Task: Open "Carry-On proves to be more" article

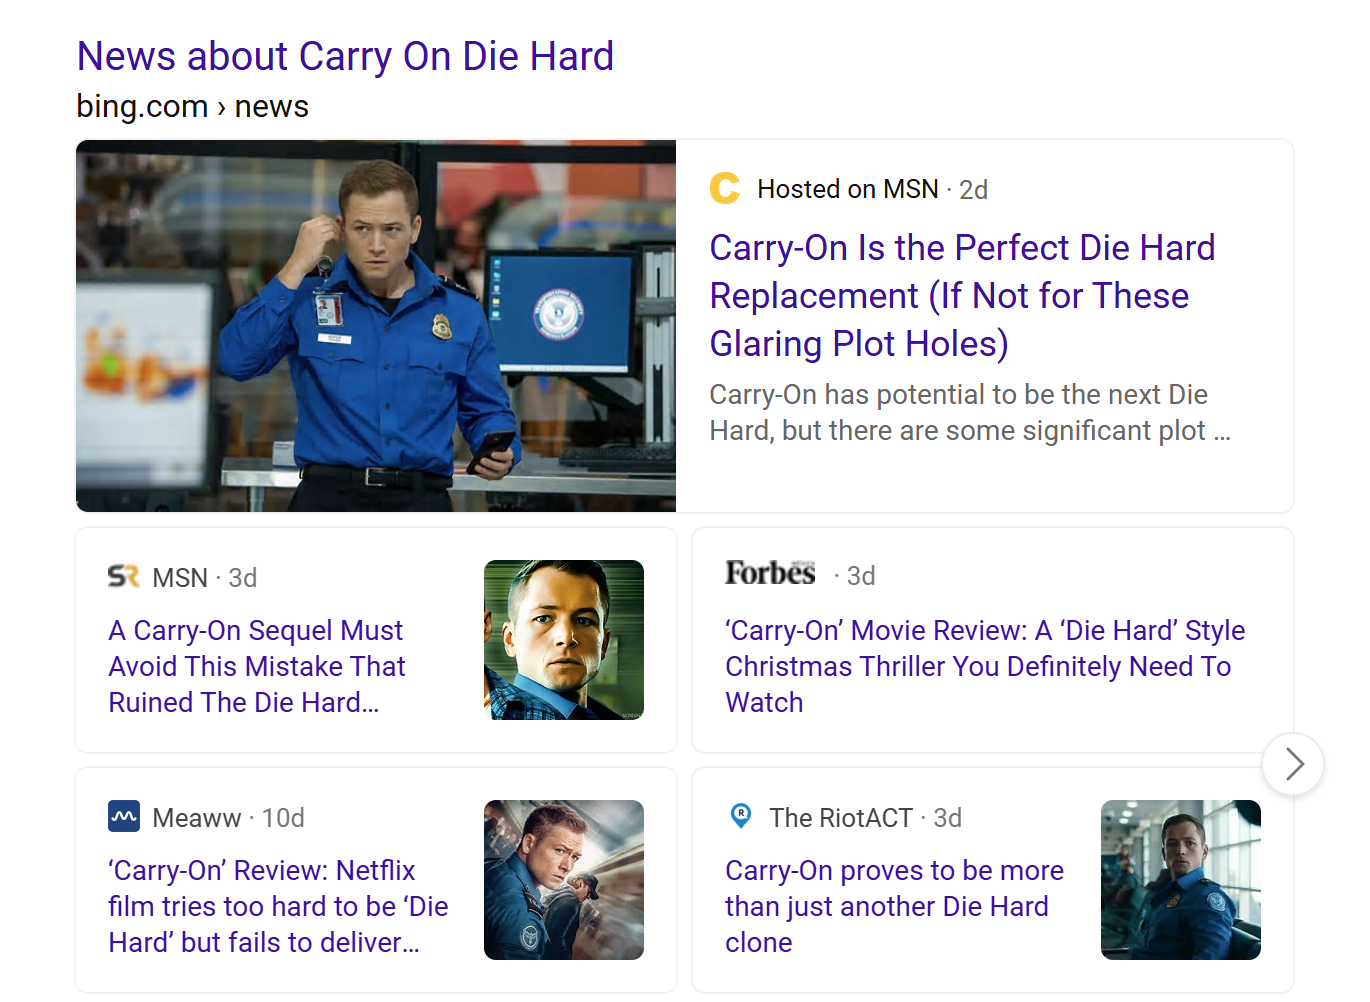Action: tap(893, 906)
